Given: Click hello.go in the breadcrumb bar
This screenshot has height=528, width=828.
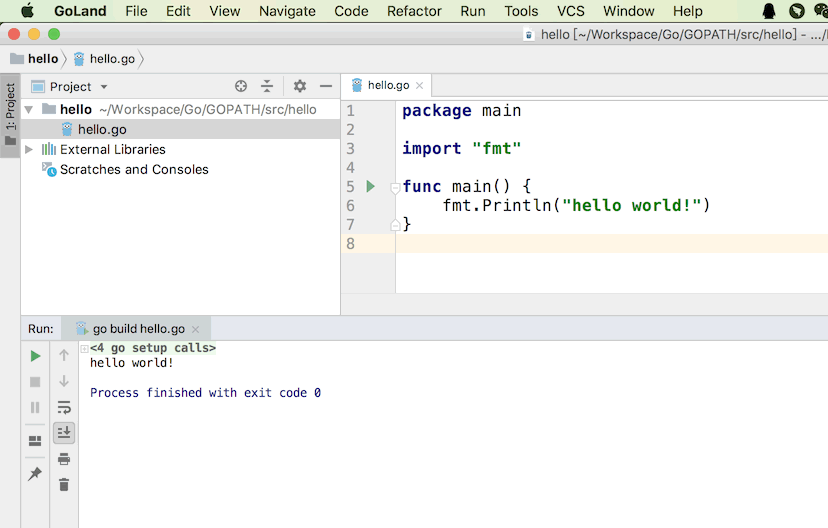Looking at the screenshot, I should [111, 59].
